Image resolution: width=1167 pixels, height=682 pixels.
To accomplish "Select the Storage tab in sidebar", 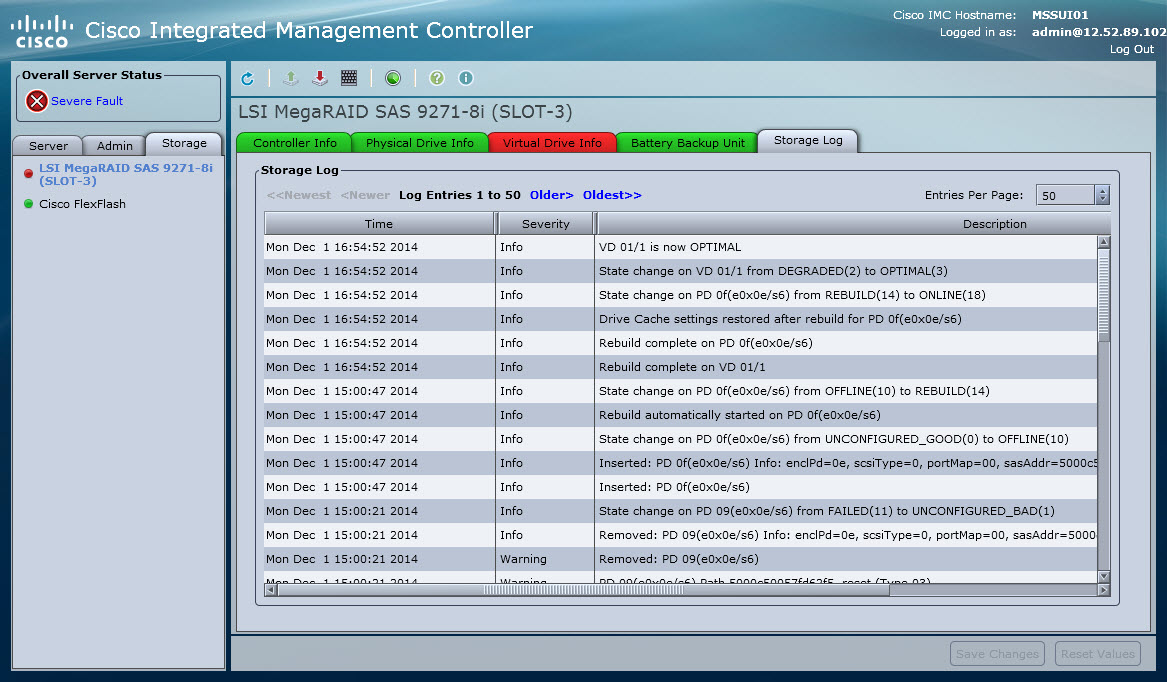I will [184, 143].
